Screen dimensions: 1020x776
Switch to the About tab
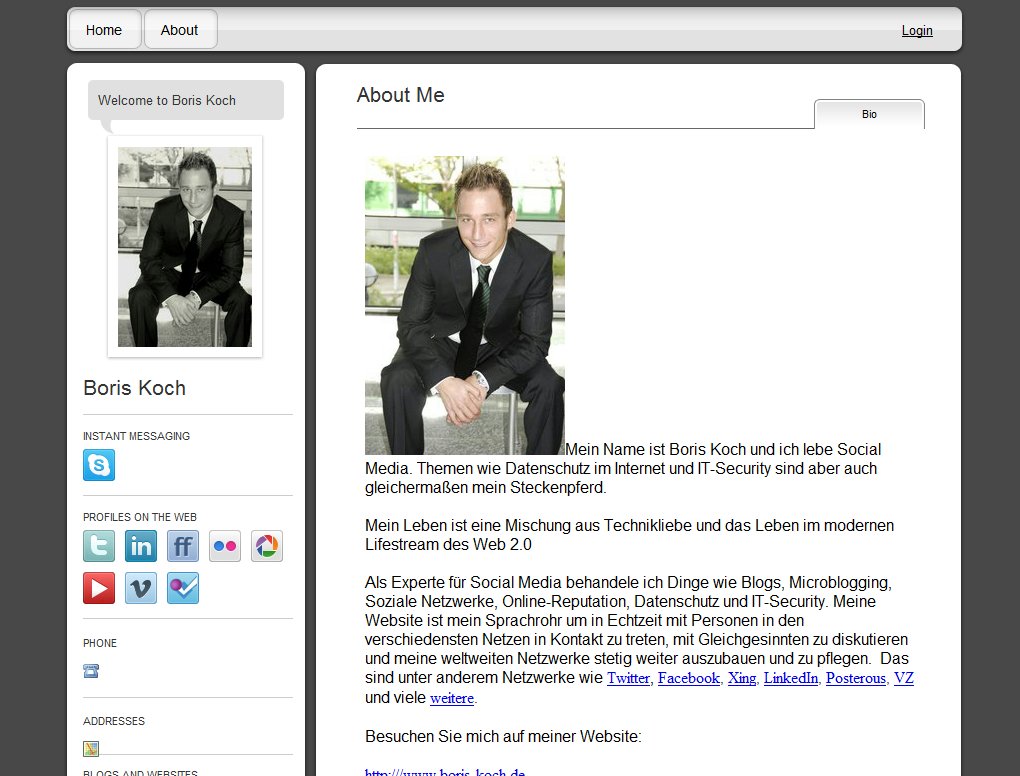(180, 30)
